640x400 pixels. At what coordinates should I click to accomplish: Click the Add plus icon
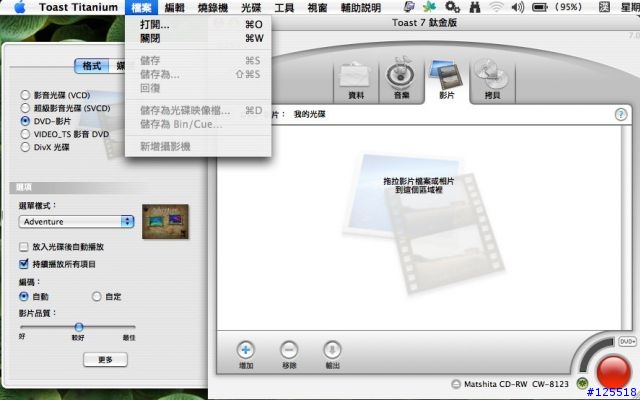click(245, 350)
